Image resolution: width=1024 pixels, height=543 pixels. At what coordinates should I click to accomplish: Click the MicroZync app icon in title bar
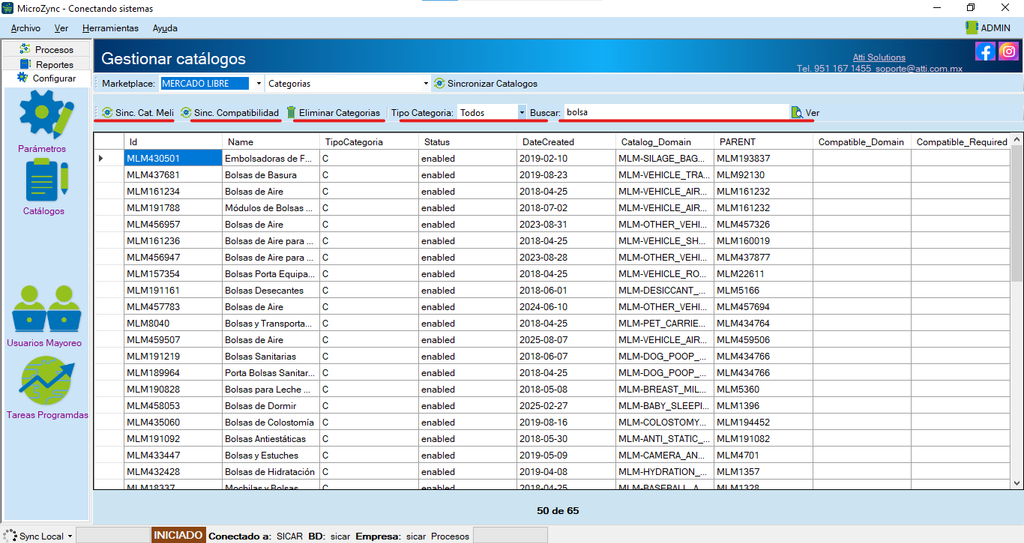coord(8,8)
